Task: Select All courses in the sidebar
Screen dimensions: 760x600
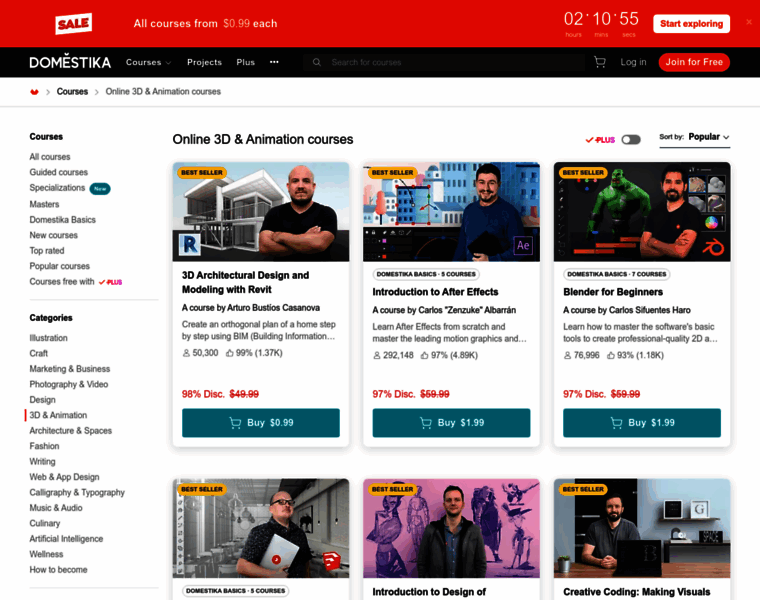Action: click(49, 157)
